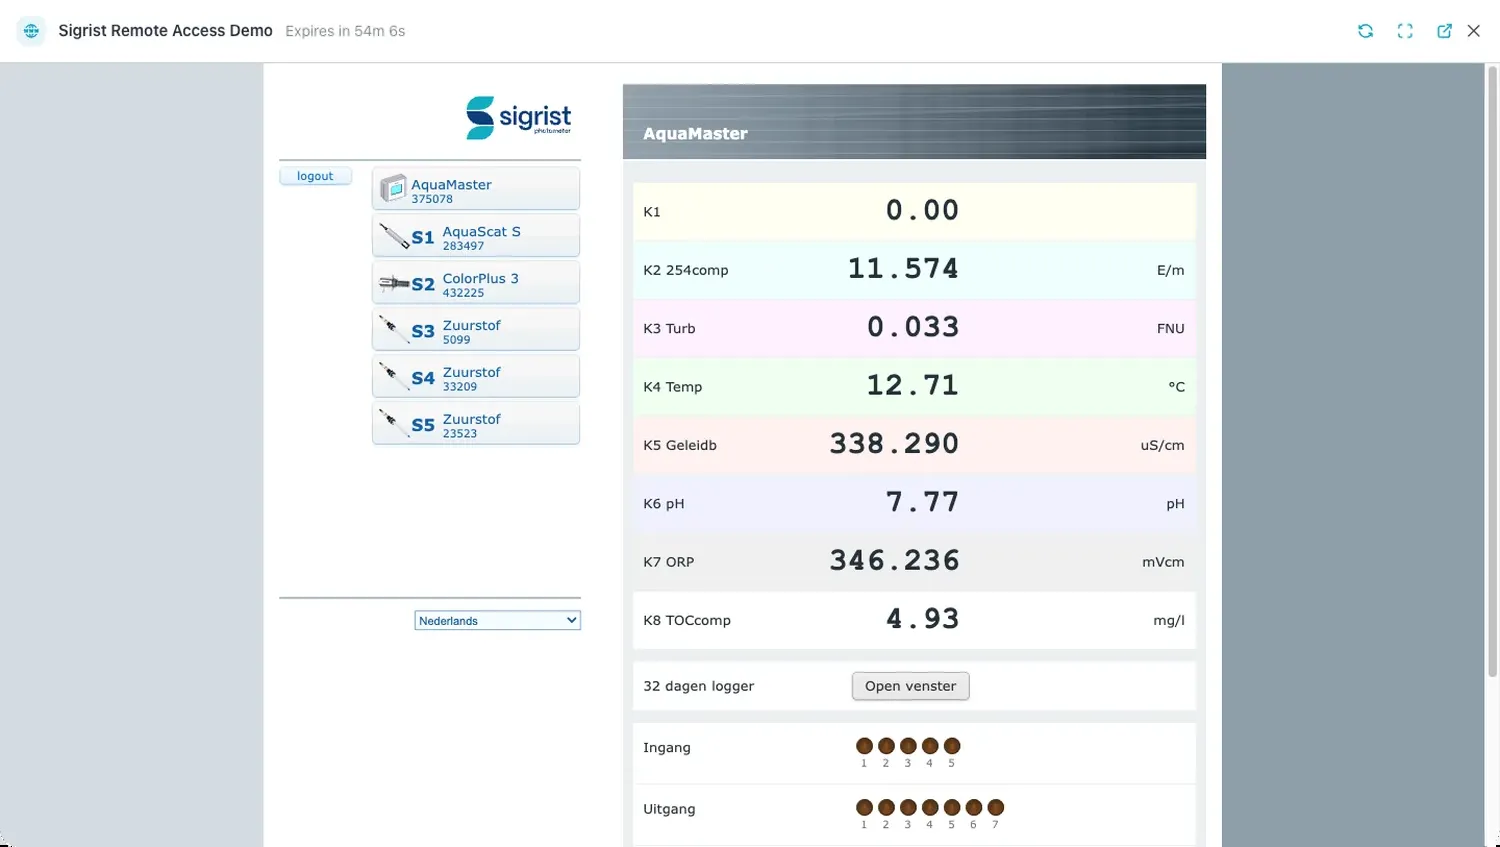Click the refresh icon in header

tap(1365, 31)
